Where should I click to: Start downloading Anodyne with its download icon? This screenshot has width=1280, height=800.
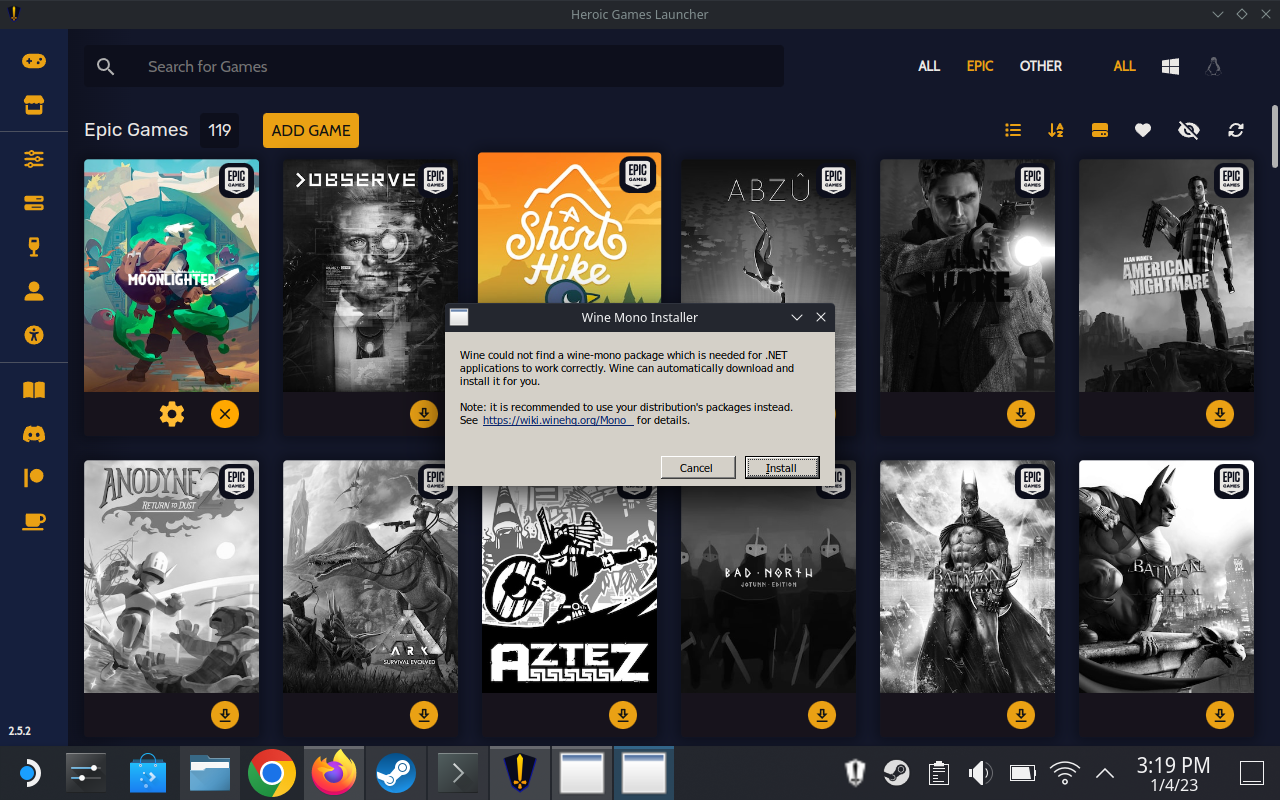[225, 715]
